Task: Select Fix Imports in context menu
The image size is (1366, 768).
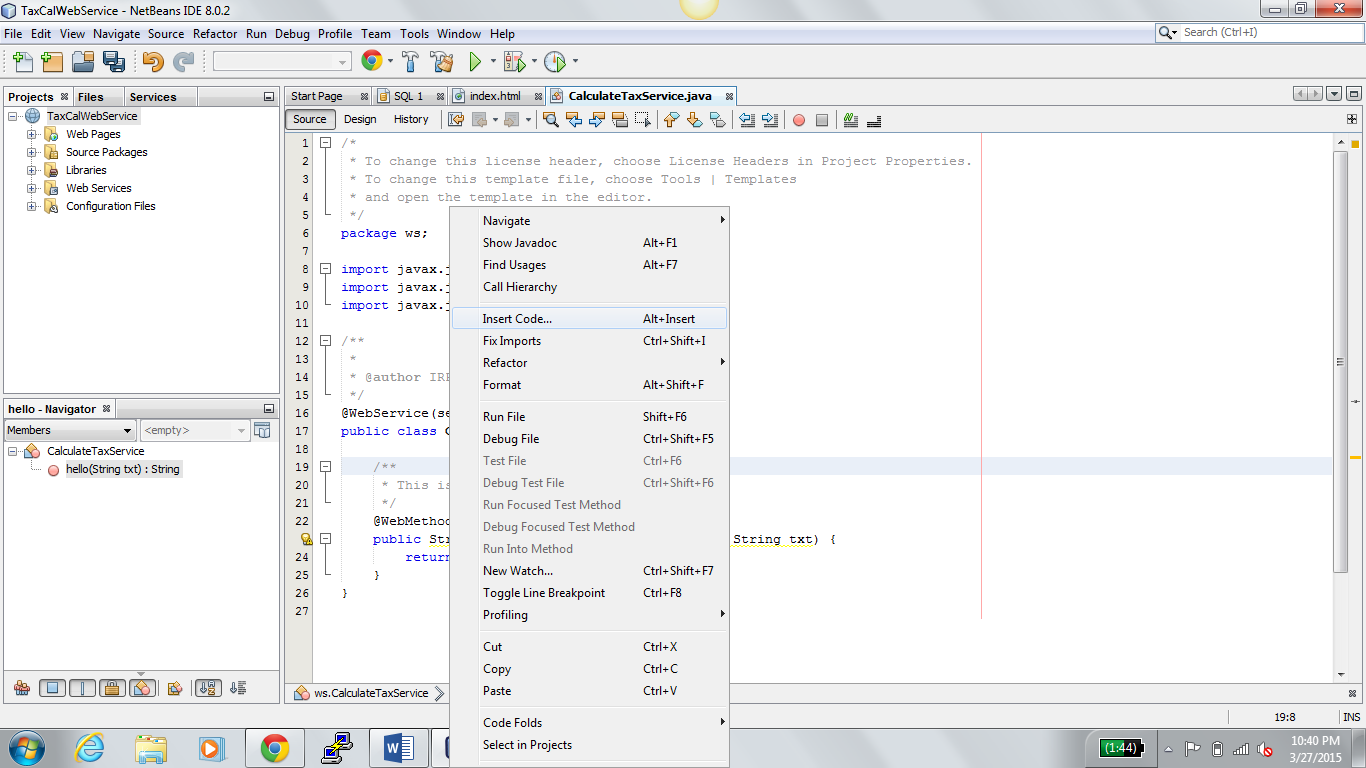Action: (589, 341)
